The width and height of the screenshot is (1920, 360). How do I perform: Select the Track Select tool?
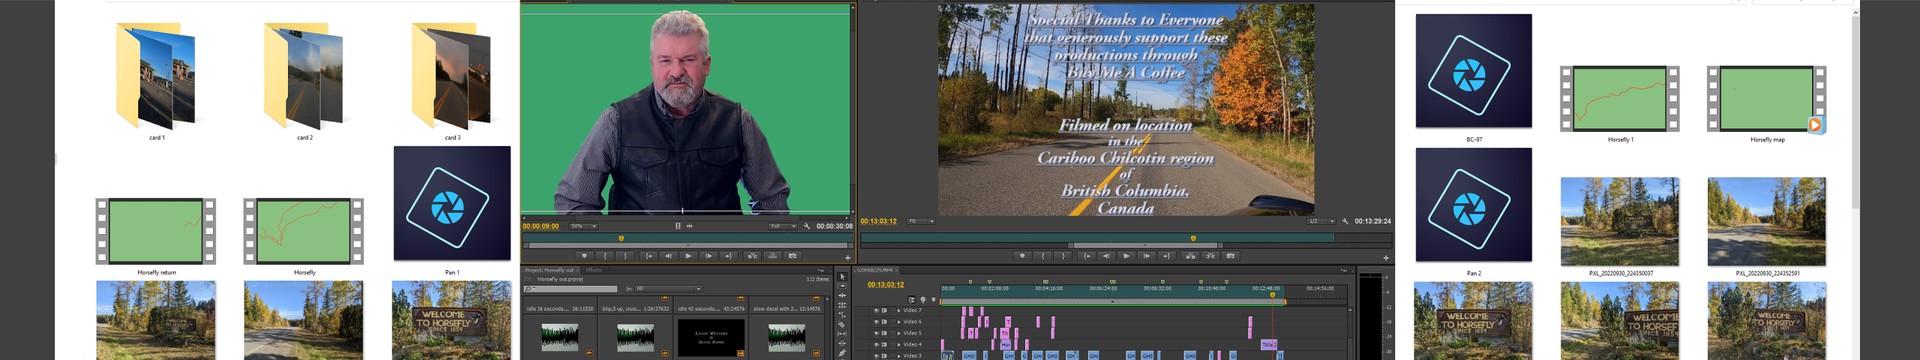842,286
